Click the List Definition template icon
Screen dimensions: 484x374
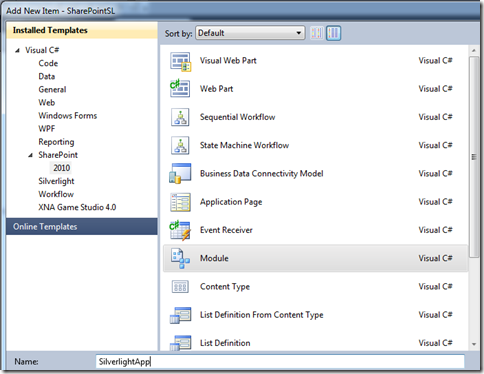[x=180, y=343]
